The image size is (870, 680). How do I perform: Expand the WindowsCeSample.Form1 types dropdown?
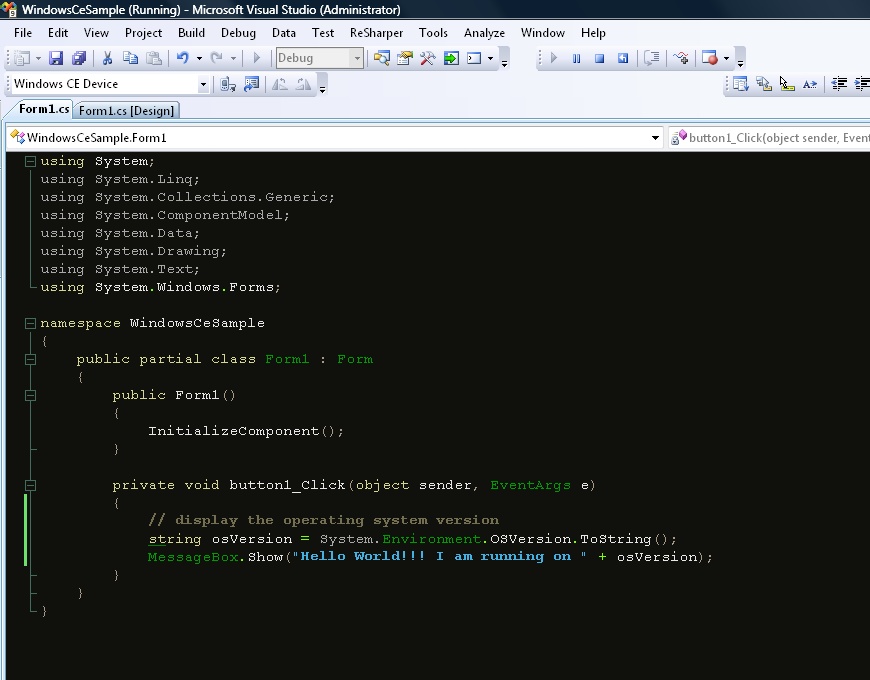[655, 138]
